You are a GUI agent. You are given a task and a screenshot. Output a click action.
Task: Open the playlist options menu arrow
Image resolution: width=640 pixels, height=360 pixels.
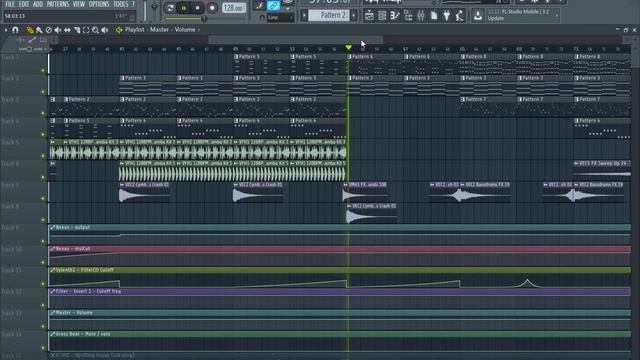coord(6,30)
